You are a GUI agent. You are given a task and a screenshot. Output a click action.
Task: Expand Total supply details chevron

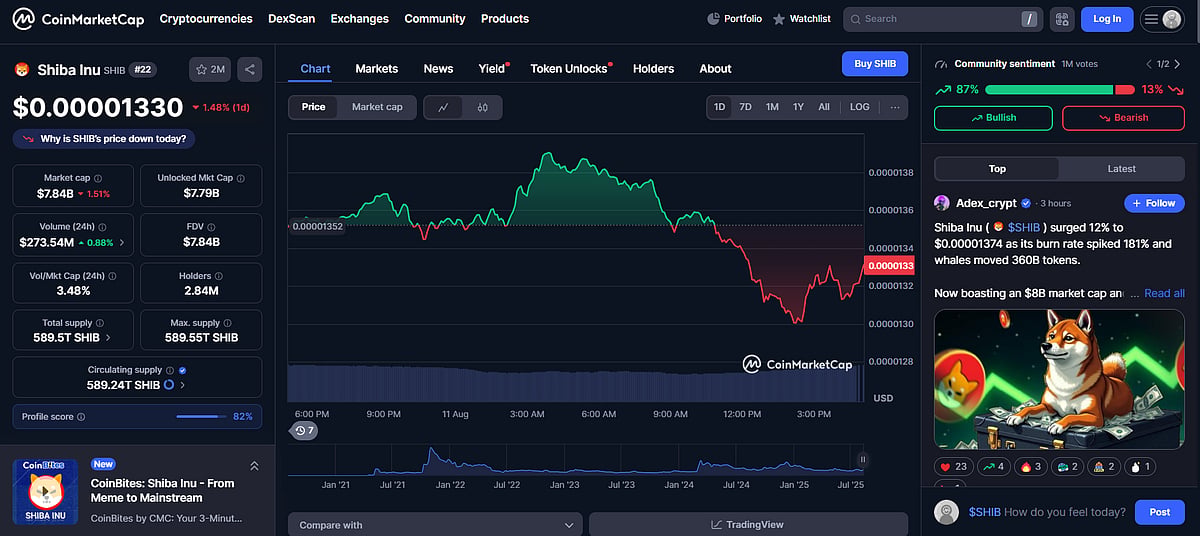pos(108,338)
